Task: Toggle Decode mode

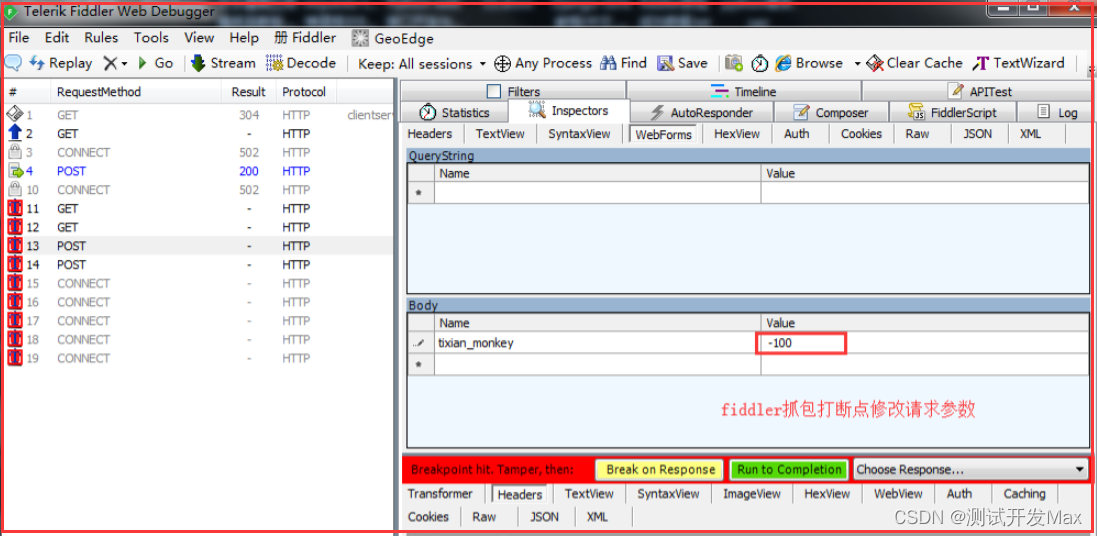Action: pos(302,63)
